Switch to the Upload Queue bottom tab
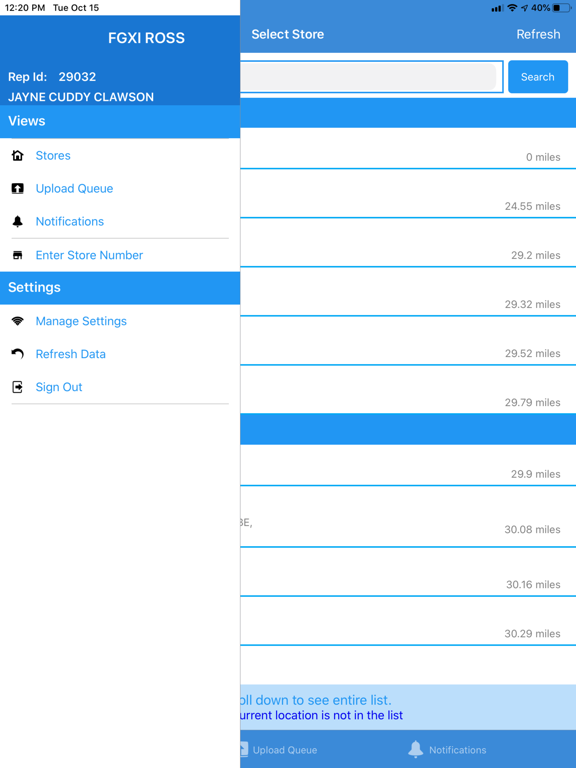The height and width of the screenshot is (768, 576). (278, 750)
